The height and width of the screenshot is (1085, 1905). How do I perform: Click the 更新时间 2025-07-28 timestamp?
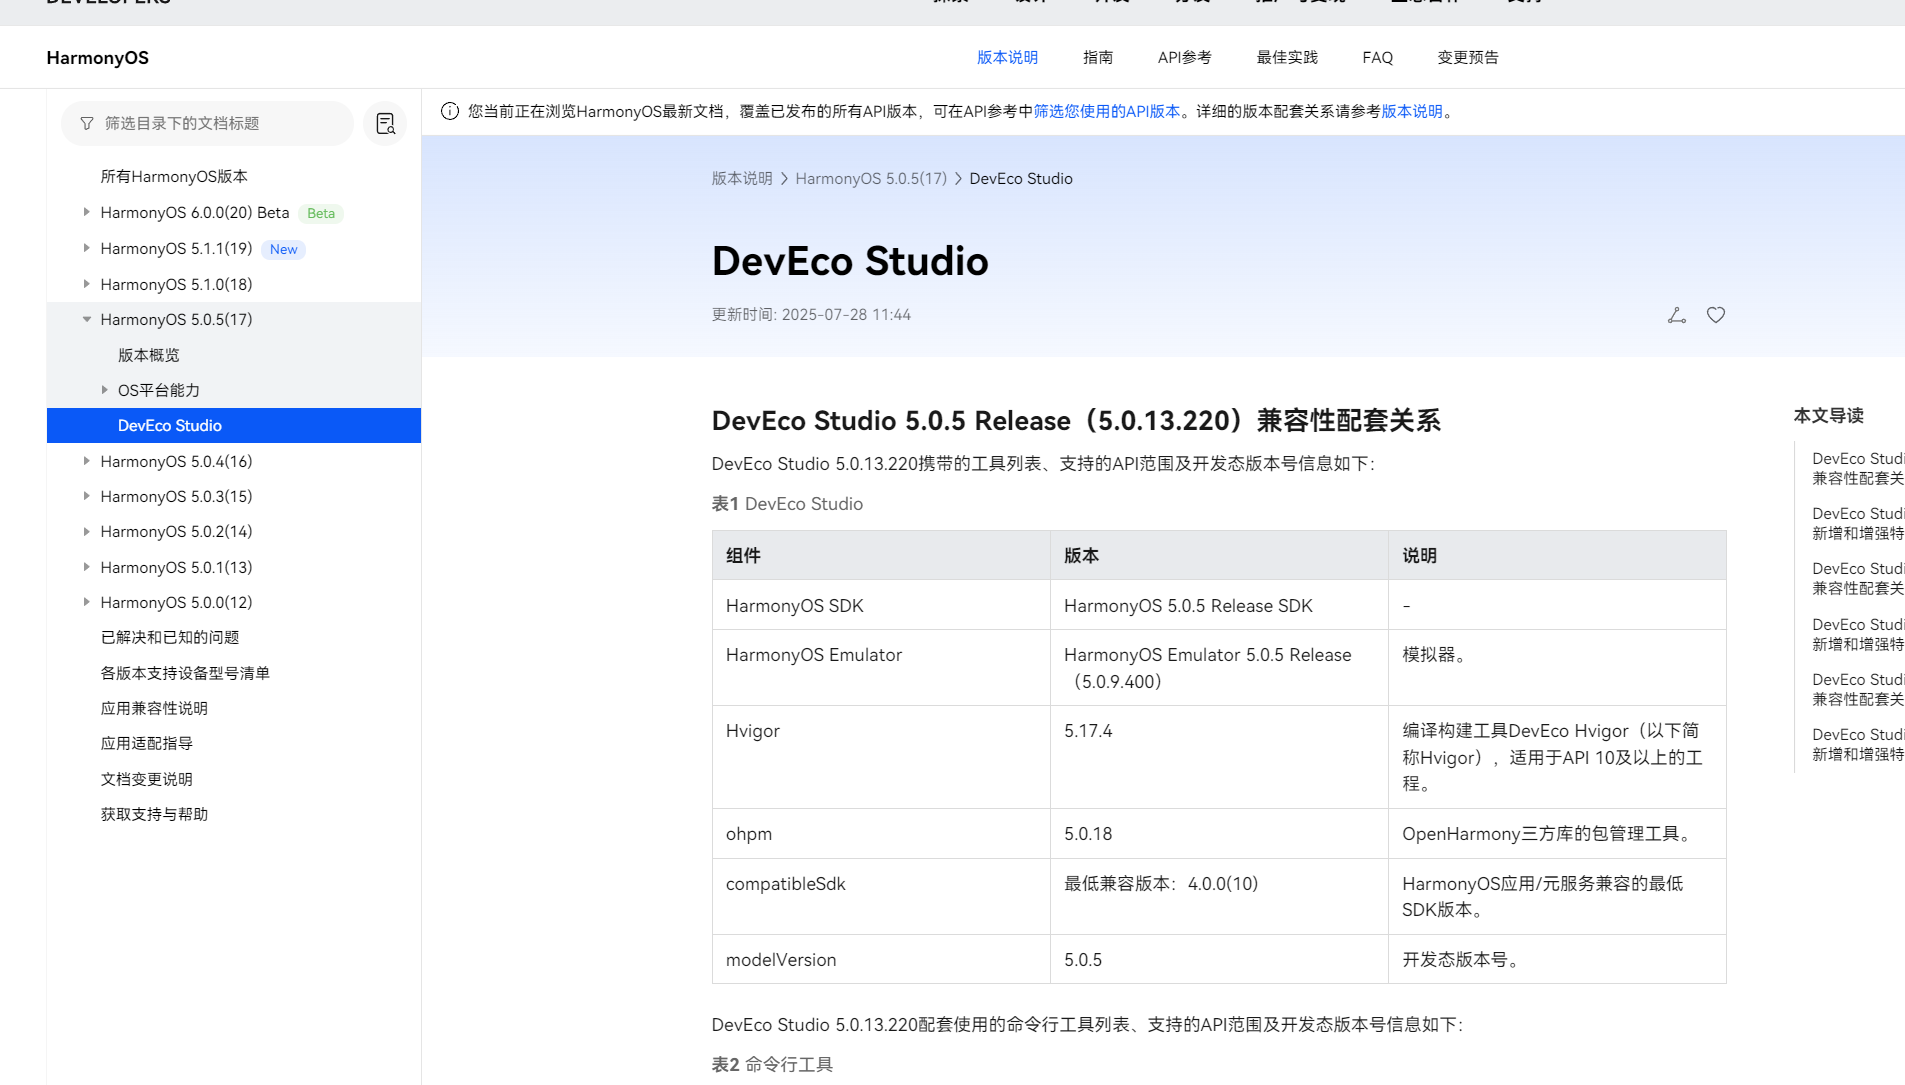811,315
